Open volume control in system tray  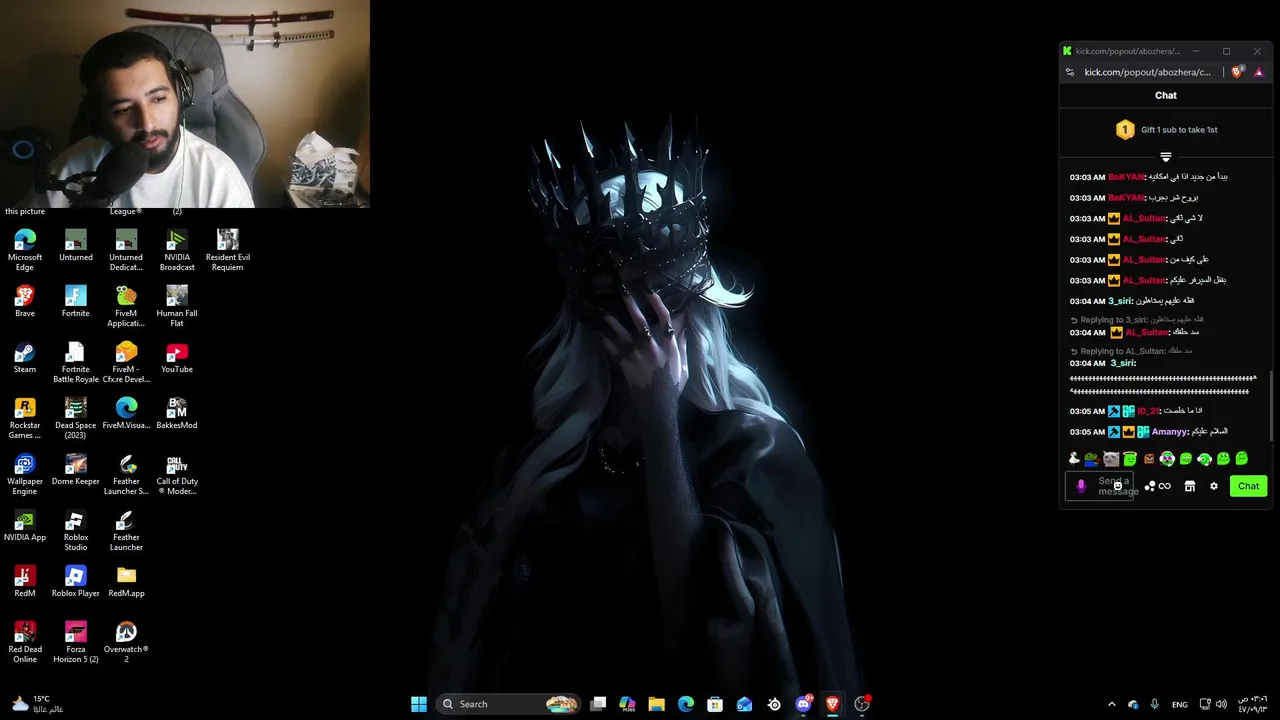pyautogui.click(x=1221, y=704)
